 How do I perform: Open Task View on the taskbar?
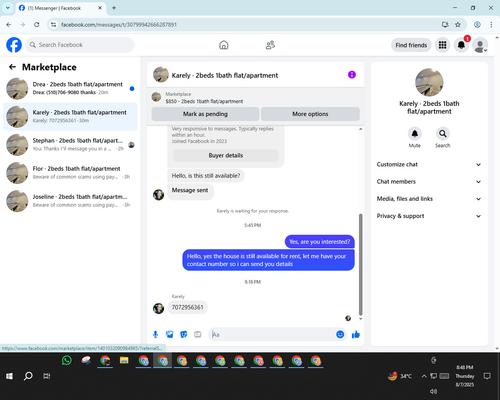[x=47, y=376]
